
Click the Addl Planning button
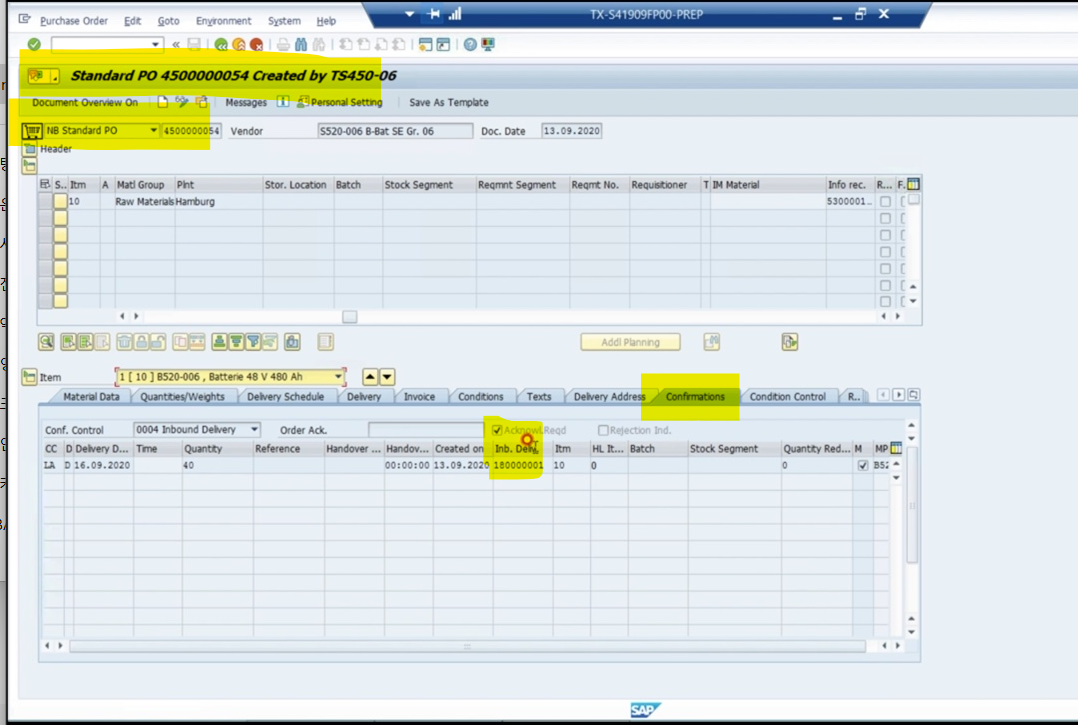[x=630, y=342]
